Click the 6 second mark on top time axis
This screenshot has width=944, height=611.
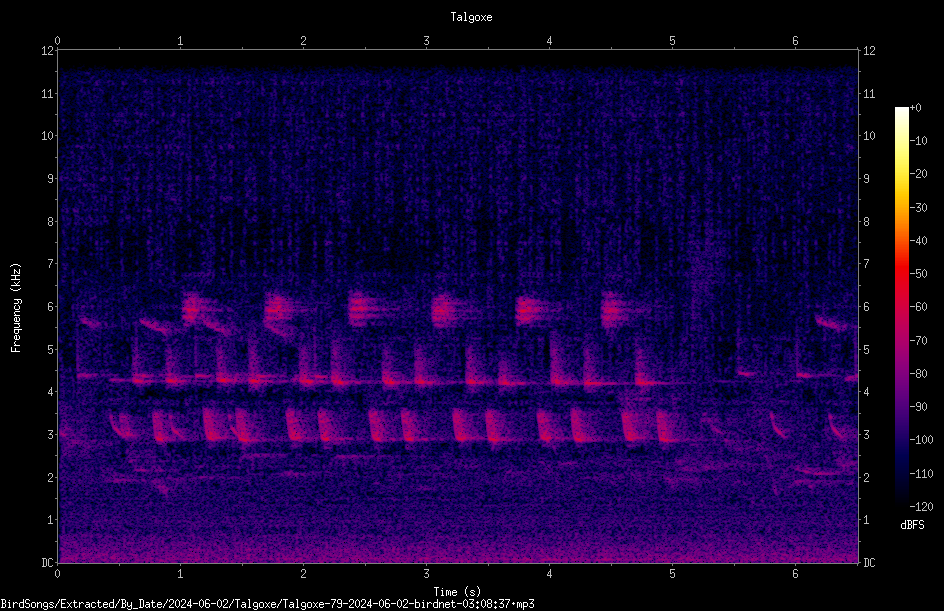click(x=795, y=41)
